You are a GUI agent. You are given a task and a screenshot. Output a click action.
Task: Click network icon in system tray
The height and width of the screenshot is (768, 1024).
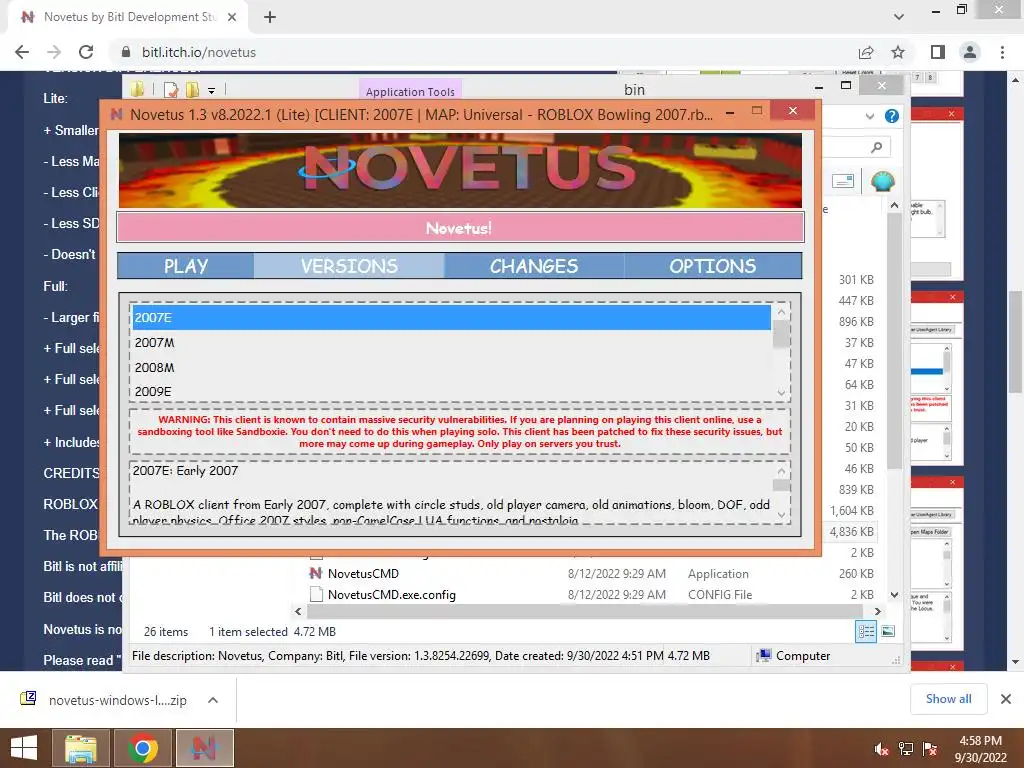point(906,749)
